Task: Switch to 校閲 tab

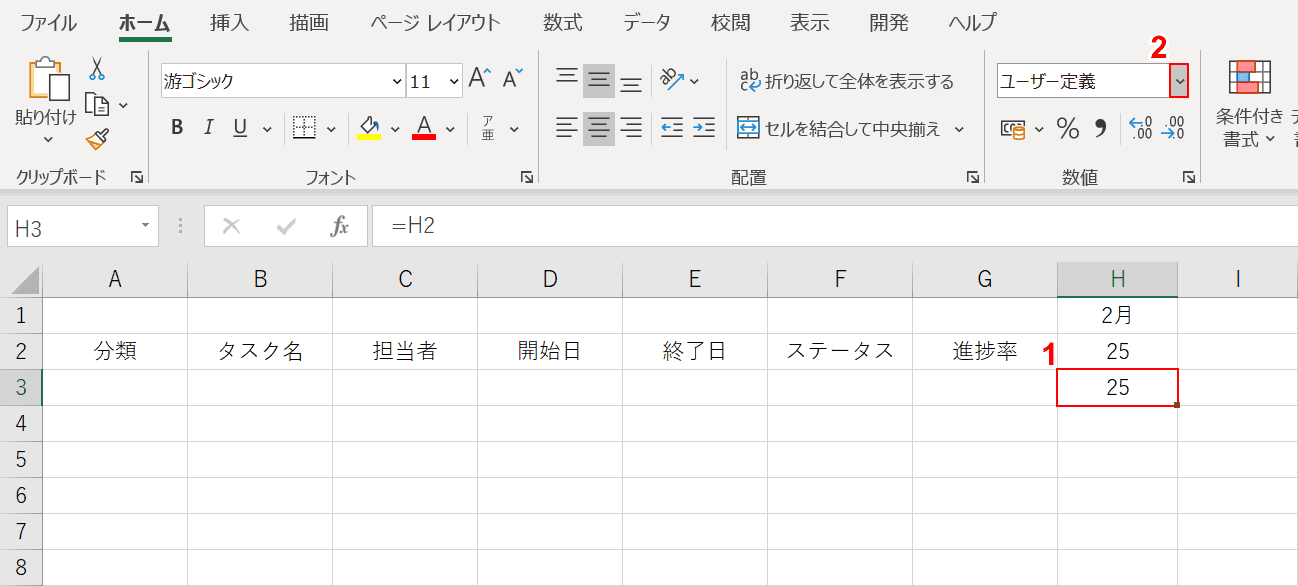Action: click(x=730, y=22)
